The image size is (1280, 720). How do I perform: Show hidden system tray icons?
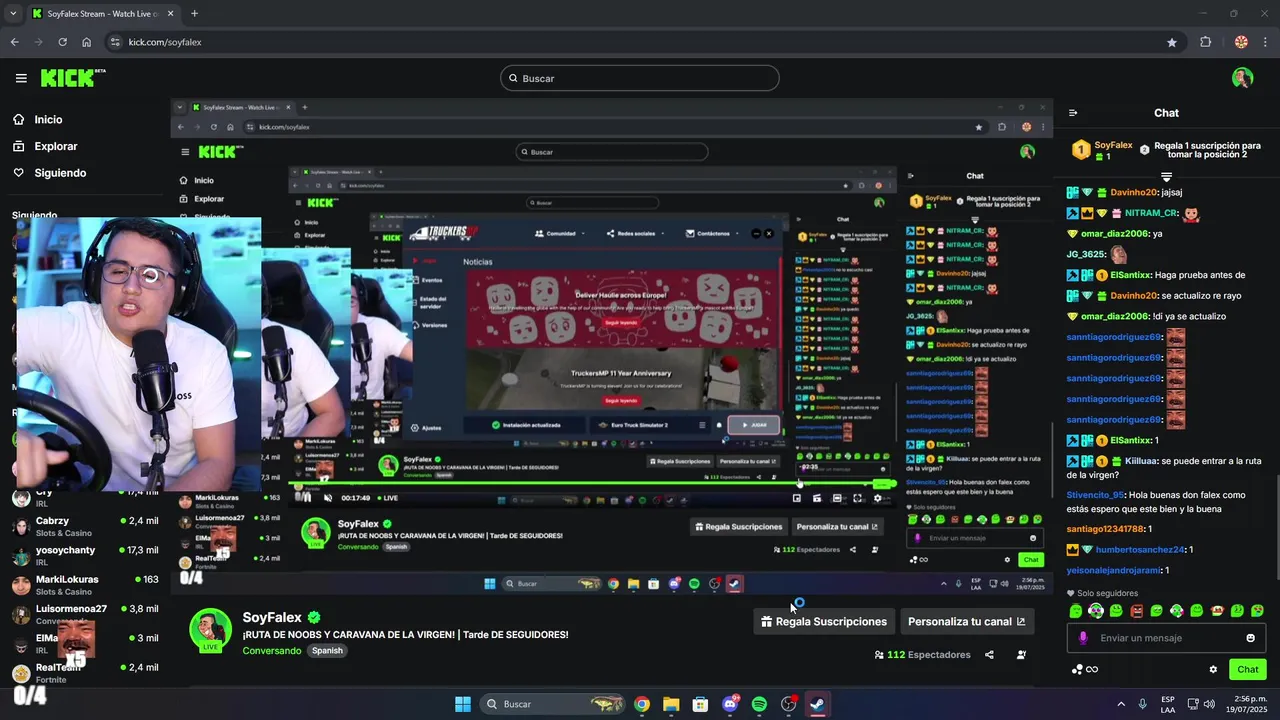tap(1120, 704)
